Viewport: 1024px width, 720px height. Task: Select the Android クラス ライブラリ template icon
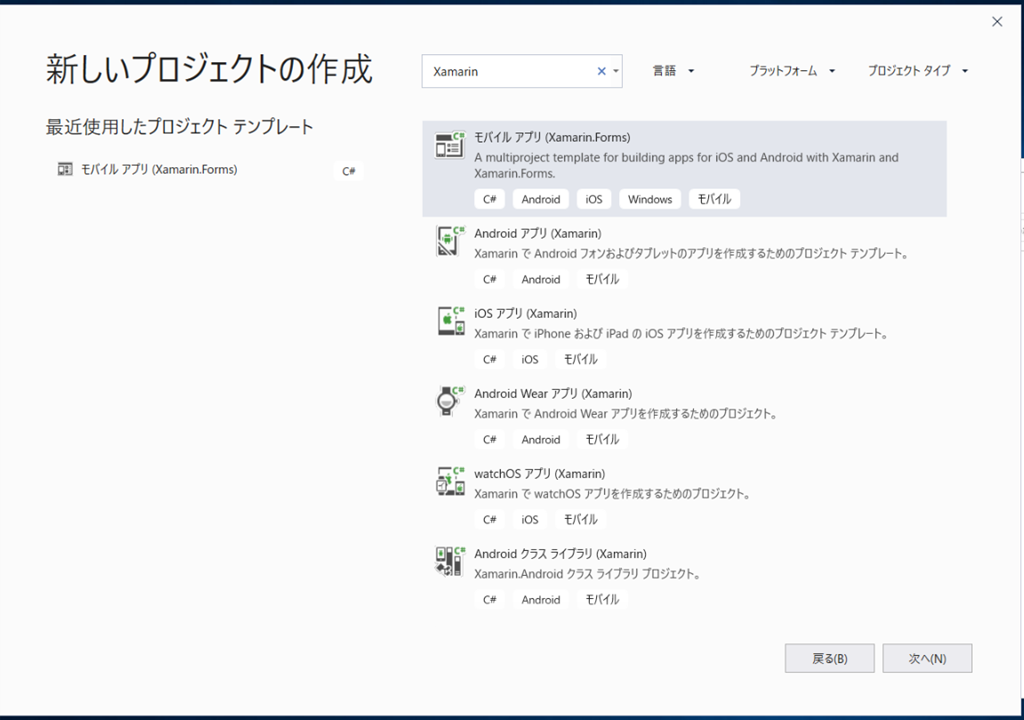point(449,561)
